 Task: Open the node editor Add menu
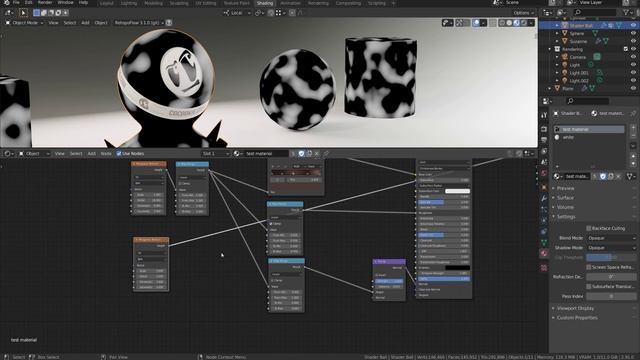coord(91,153)
